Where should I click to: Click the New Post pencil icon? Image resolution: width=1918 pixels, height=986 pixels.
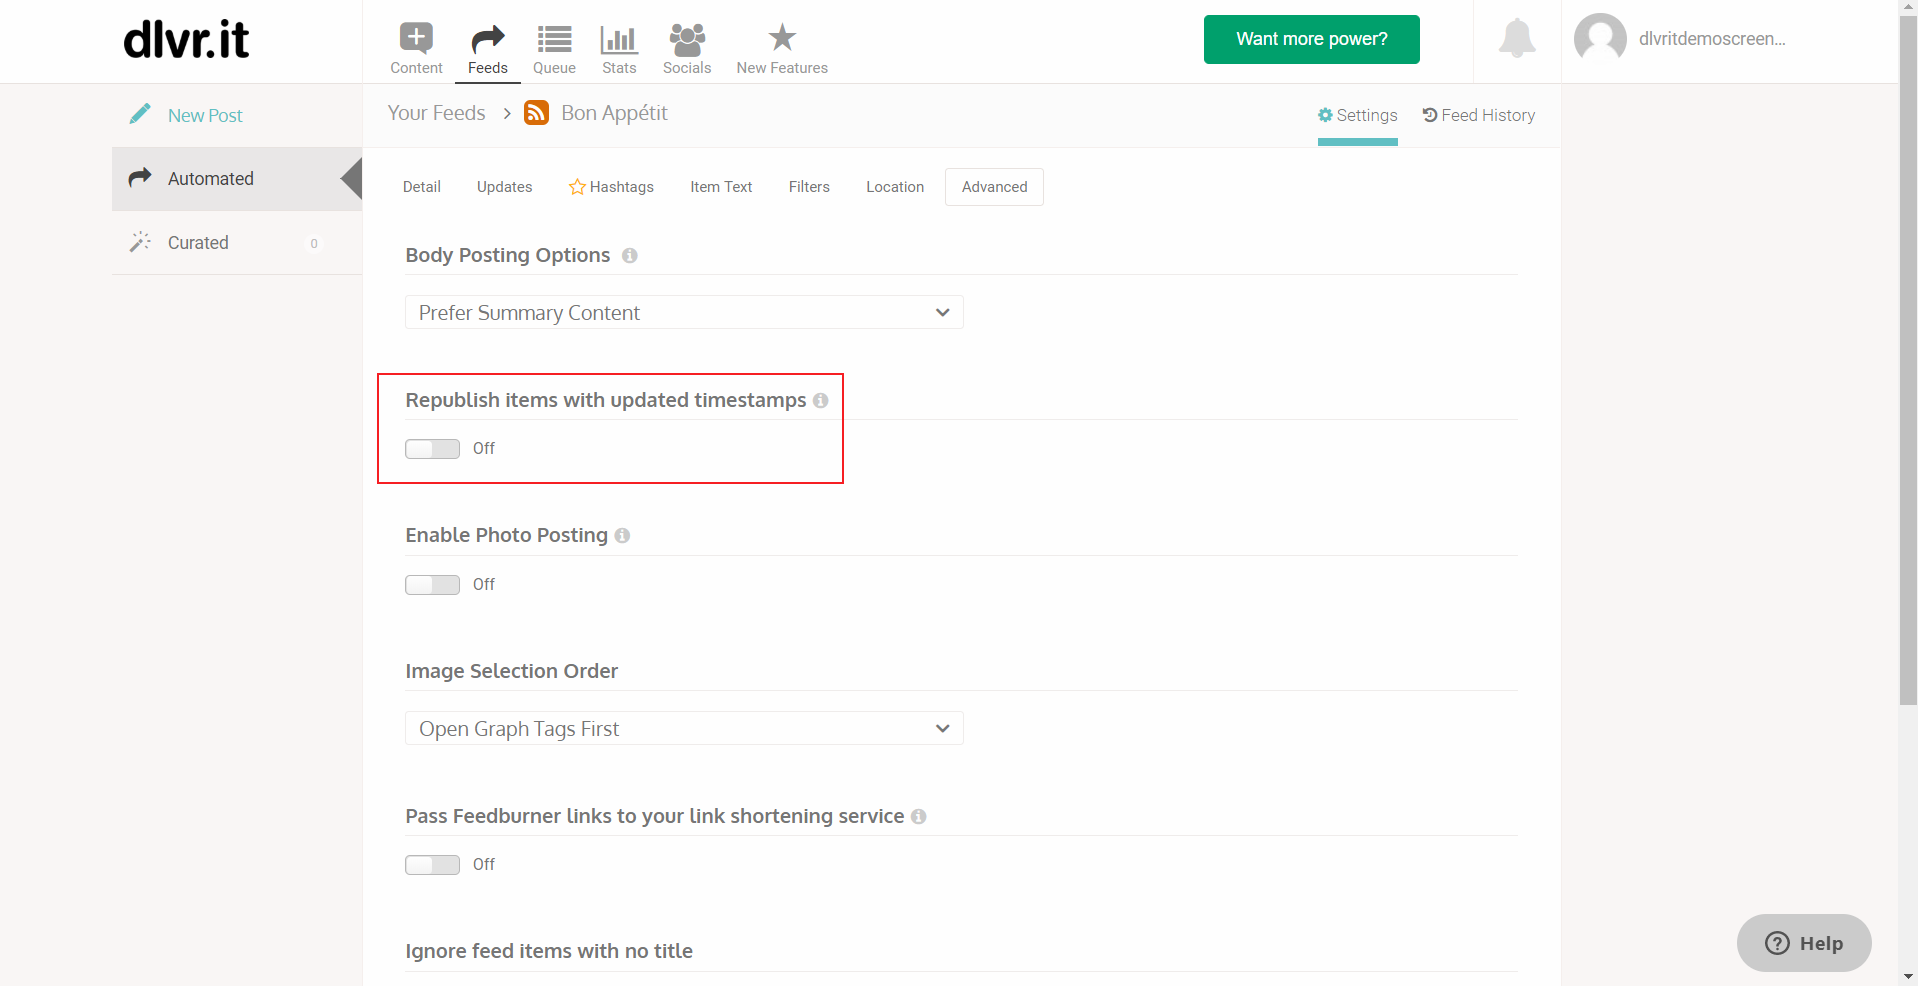coord(140,114)
